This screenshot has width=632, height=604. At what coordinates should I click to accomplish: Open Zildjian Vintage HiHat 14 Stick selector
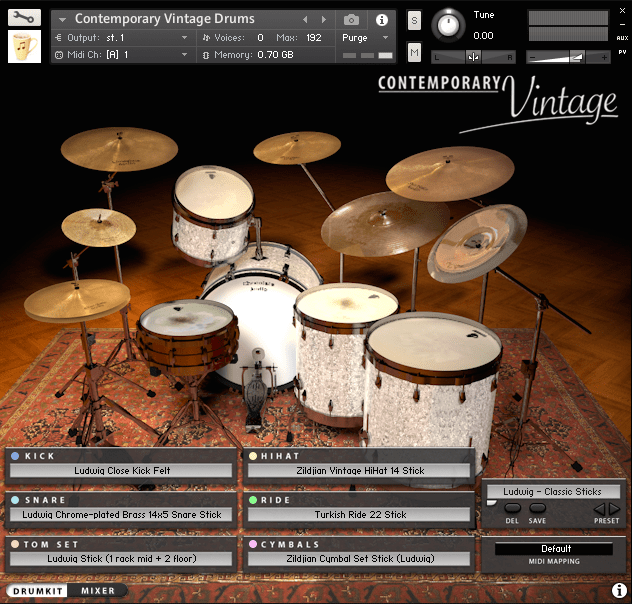coord(359,470)
